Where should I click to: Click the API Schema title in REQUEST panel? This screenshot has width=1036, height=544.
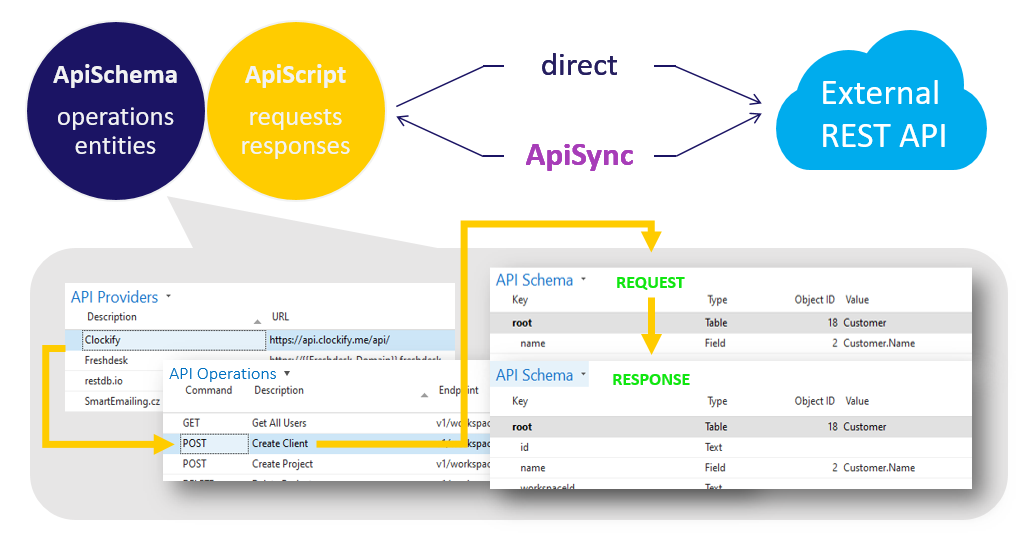[535, 280]
